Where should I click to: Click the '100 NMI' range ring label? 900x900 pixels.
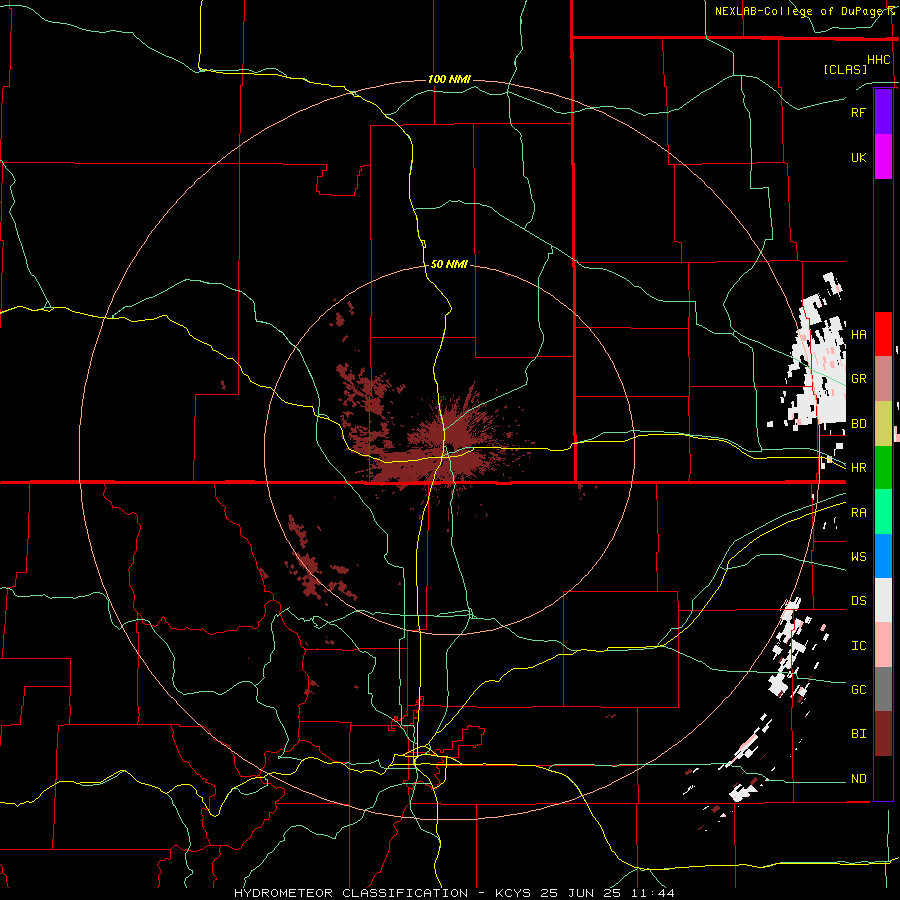pos(449,79)
